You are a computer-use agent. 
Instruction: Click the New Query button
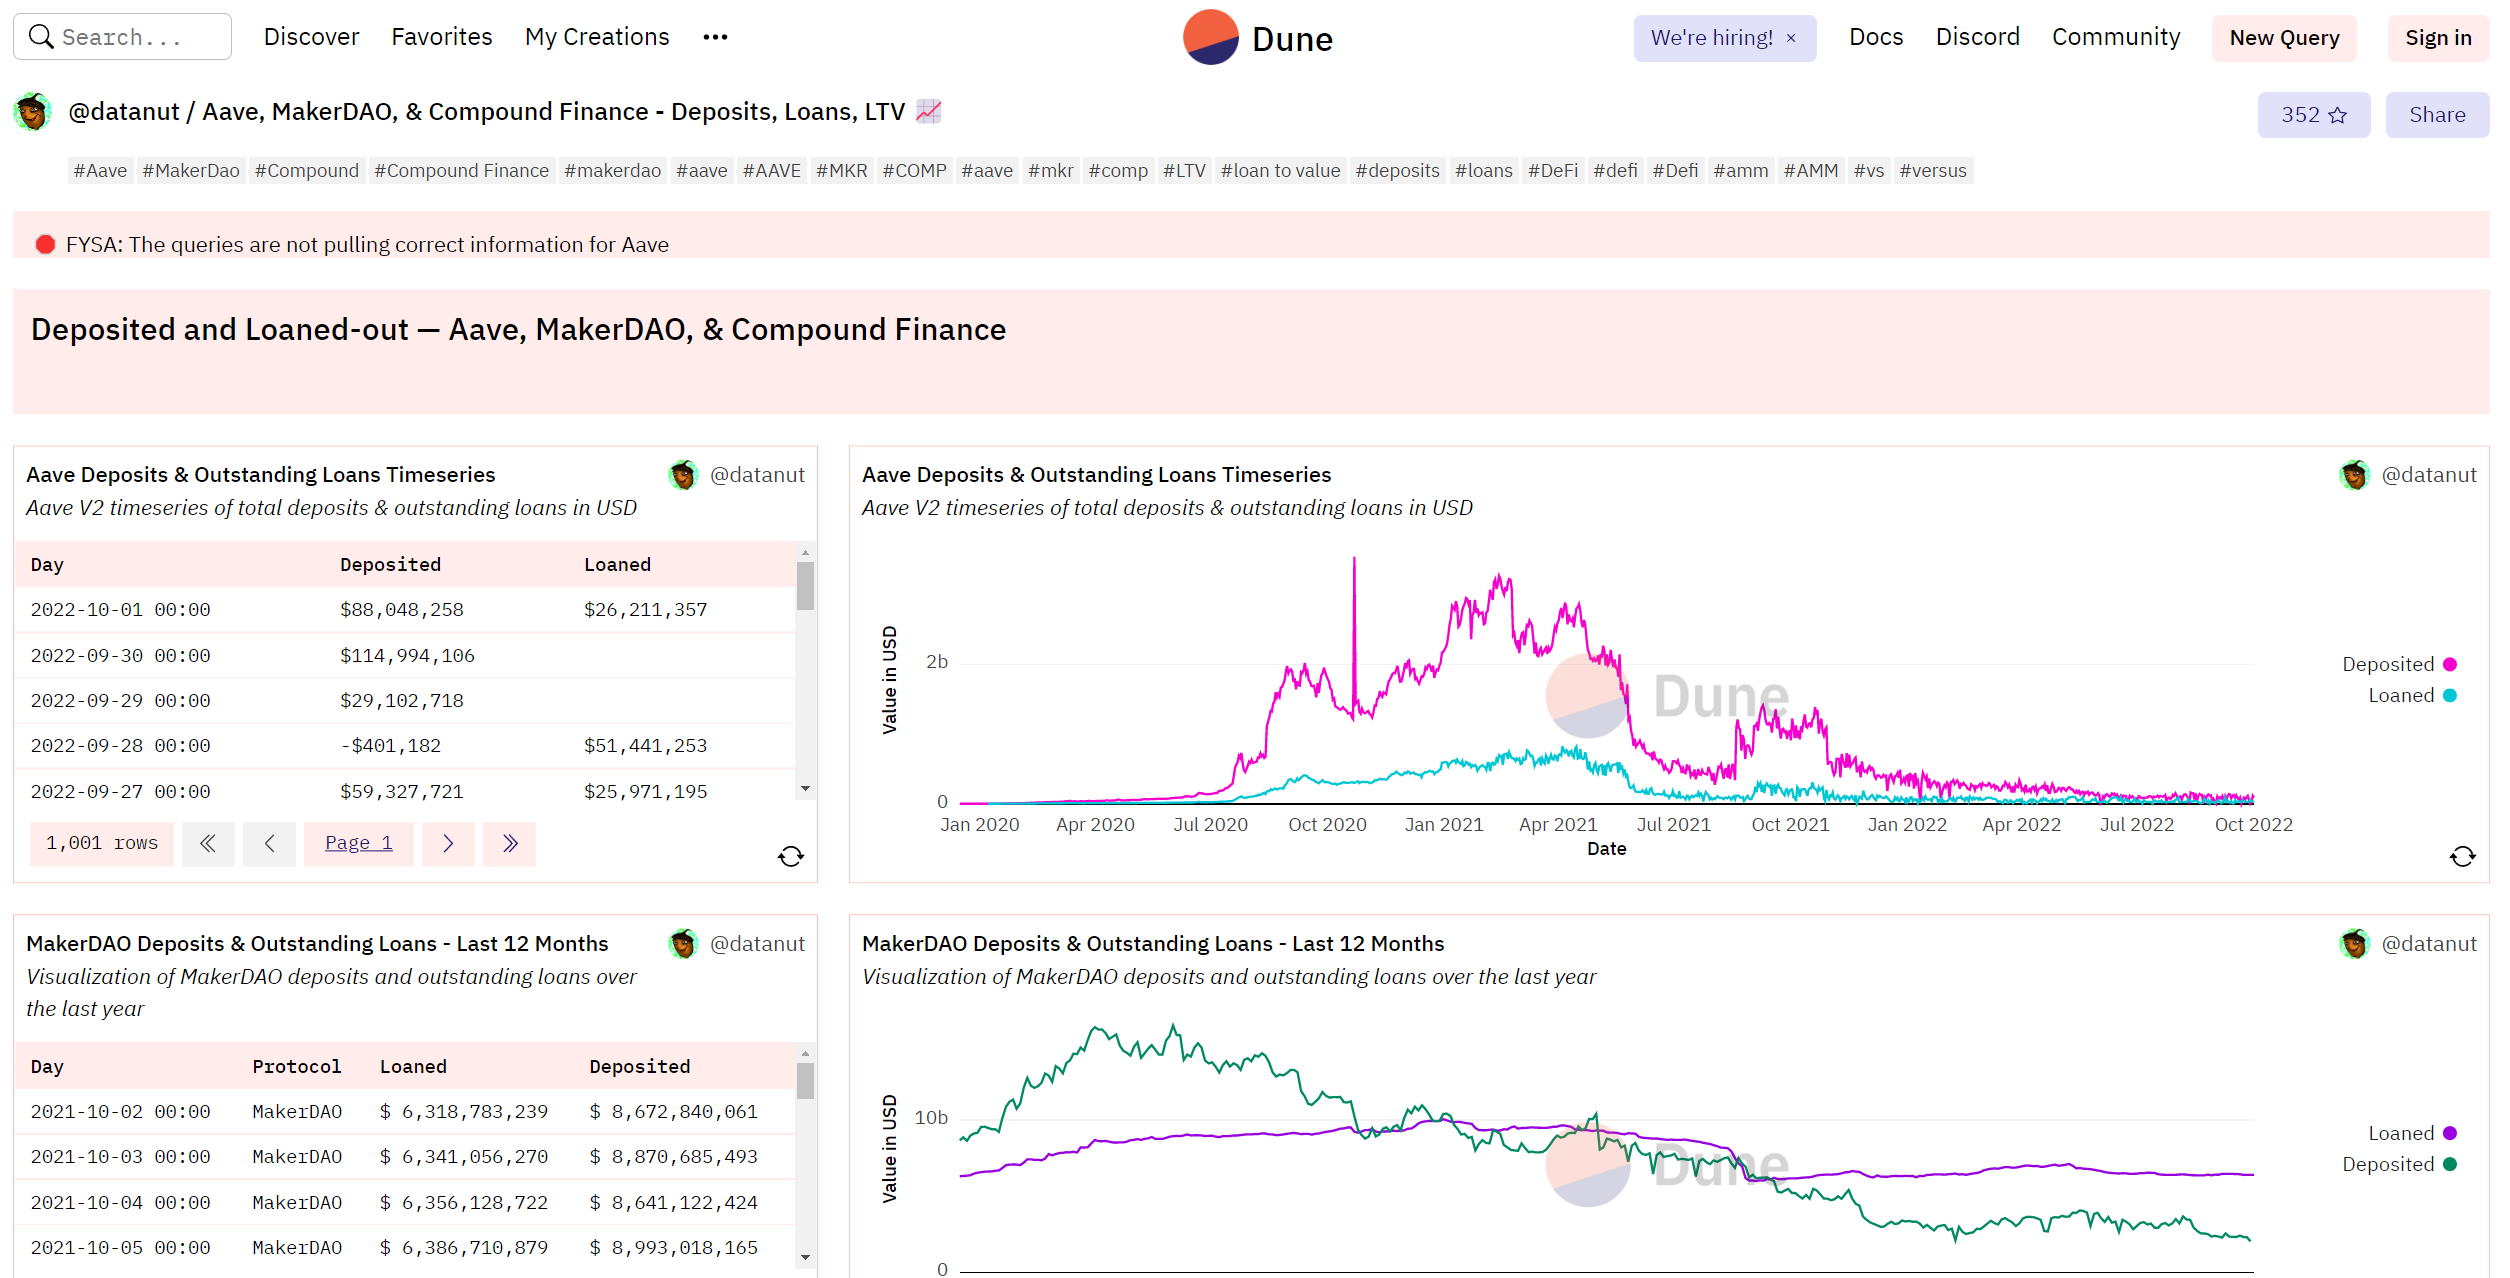click(2284, 38)
